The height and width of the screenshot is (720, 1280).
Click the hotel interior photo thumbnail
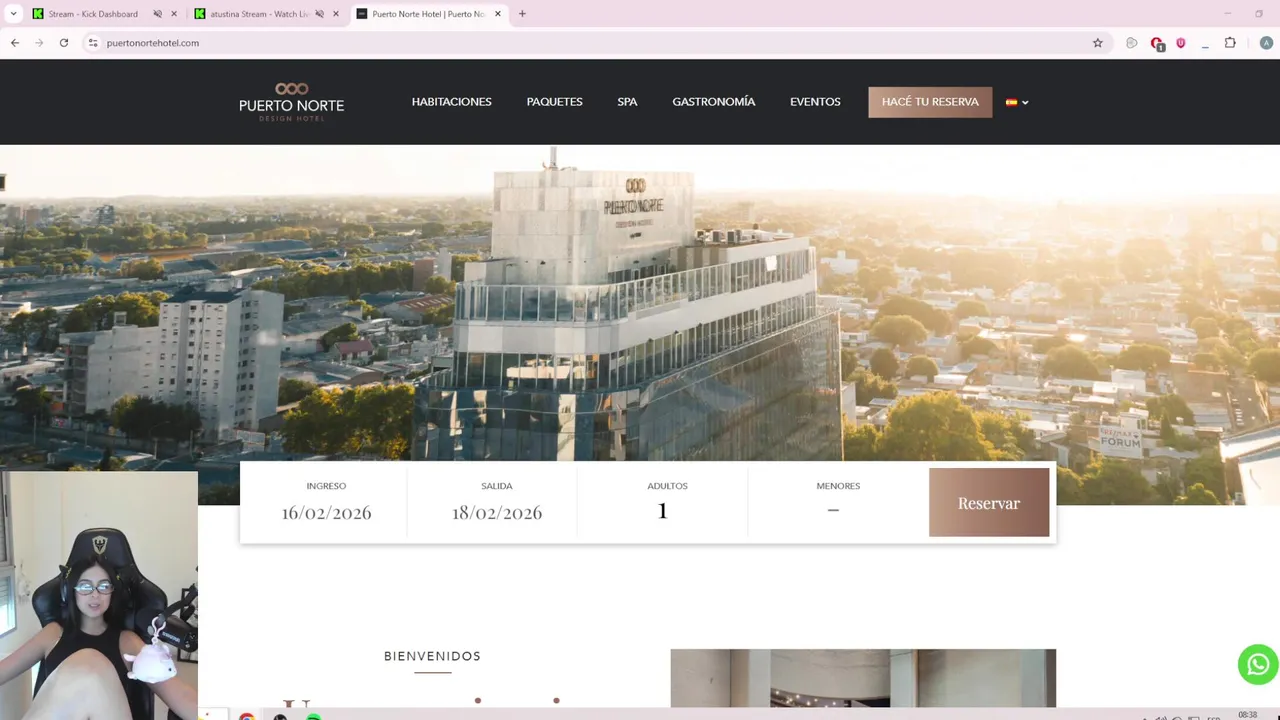click(863, 678)
